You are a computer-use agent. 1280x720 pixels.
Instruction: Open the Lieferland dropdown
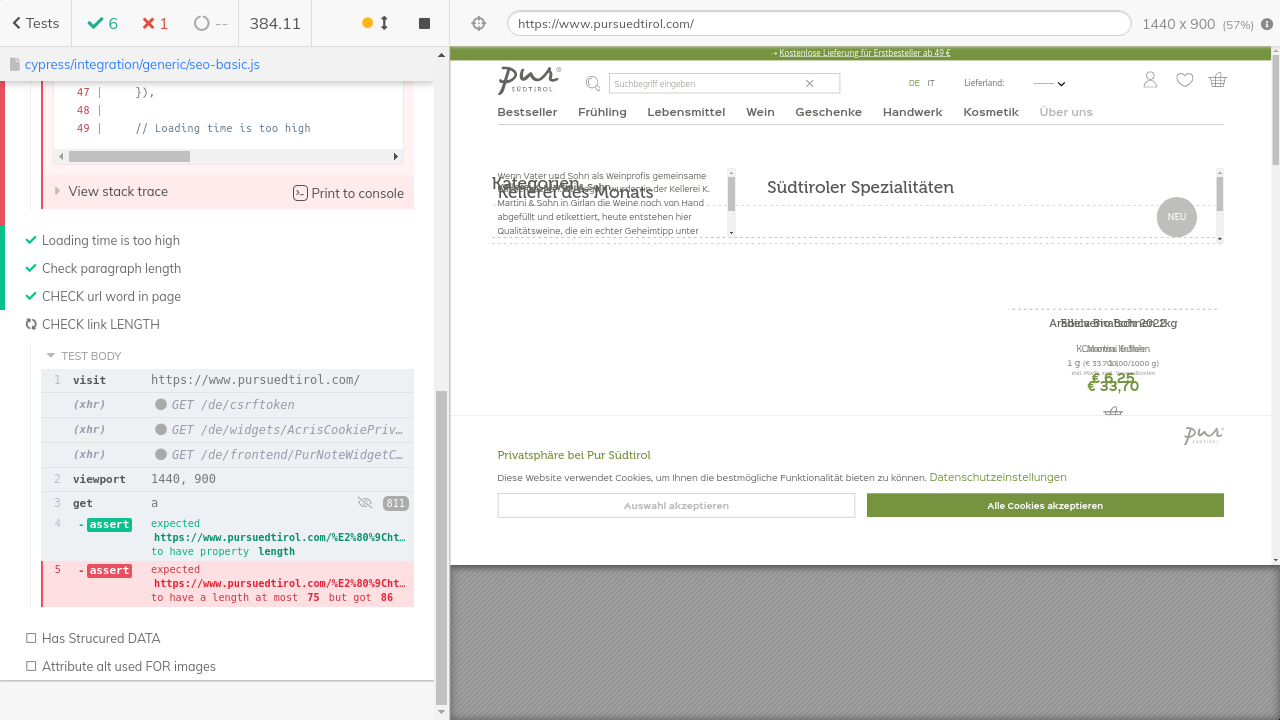click(x=1049, y=84)
